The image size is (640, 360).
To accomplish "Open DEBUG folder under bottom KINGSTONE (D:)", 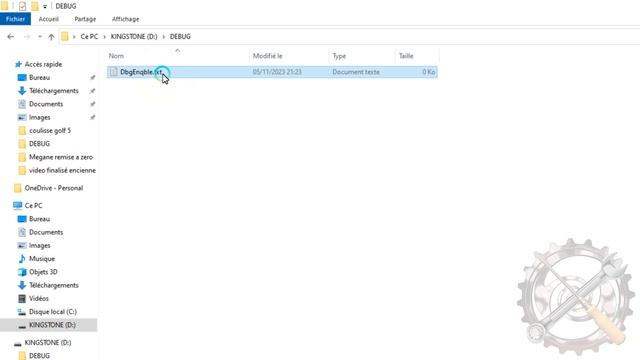I will pos(39,356).
